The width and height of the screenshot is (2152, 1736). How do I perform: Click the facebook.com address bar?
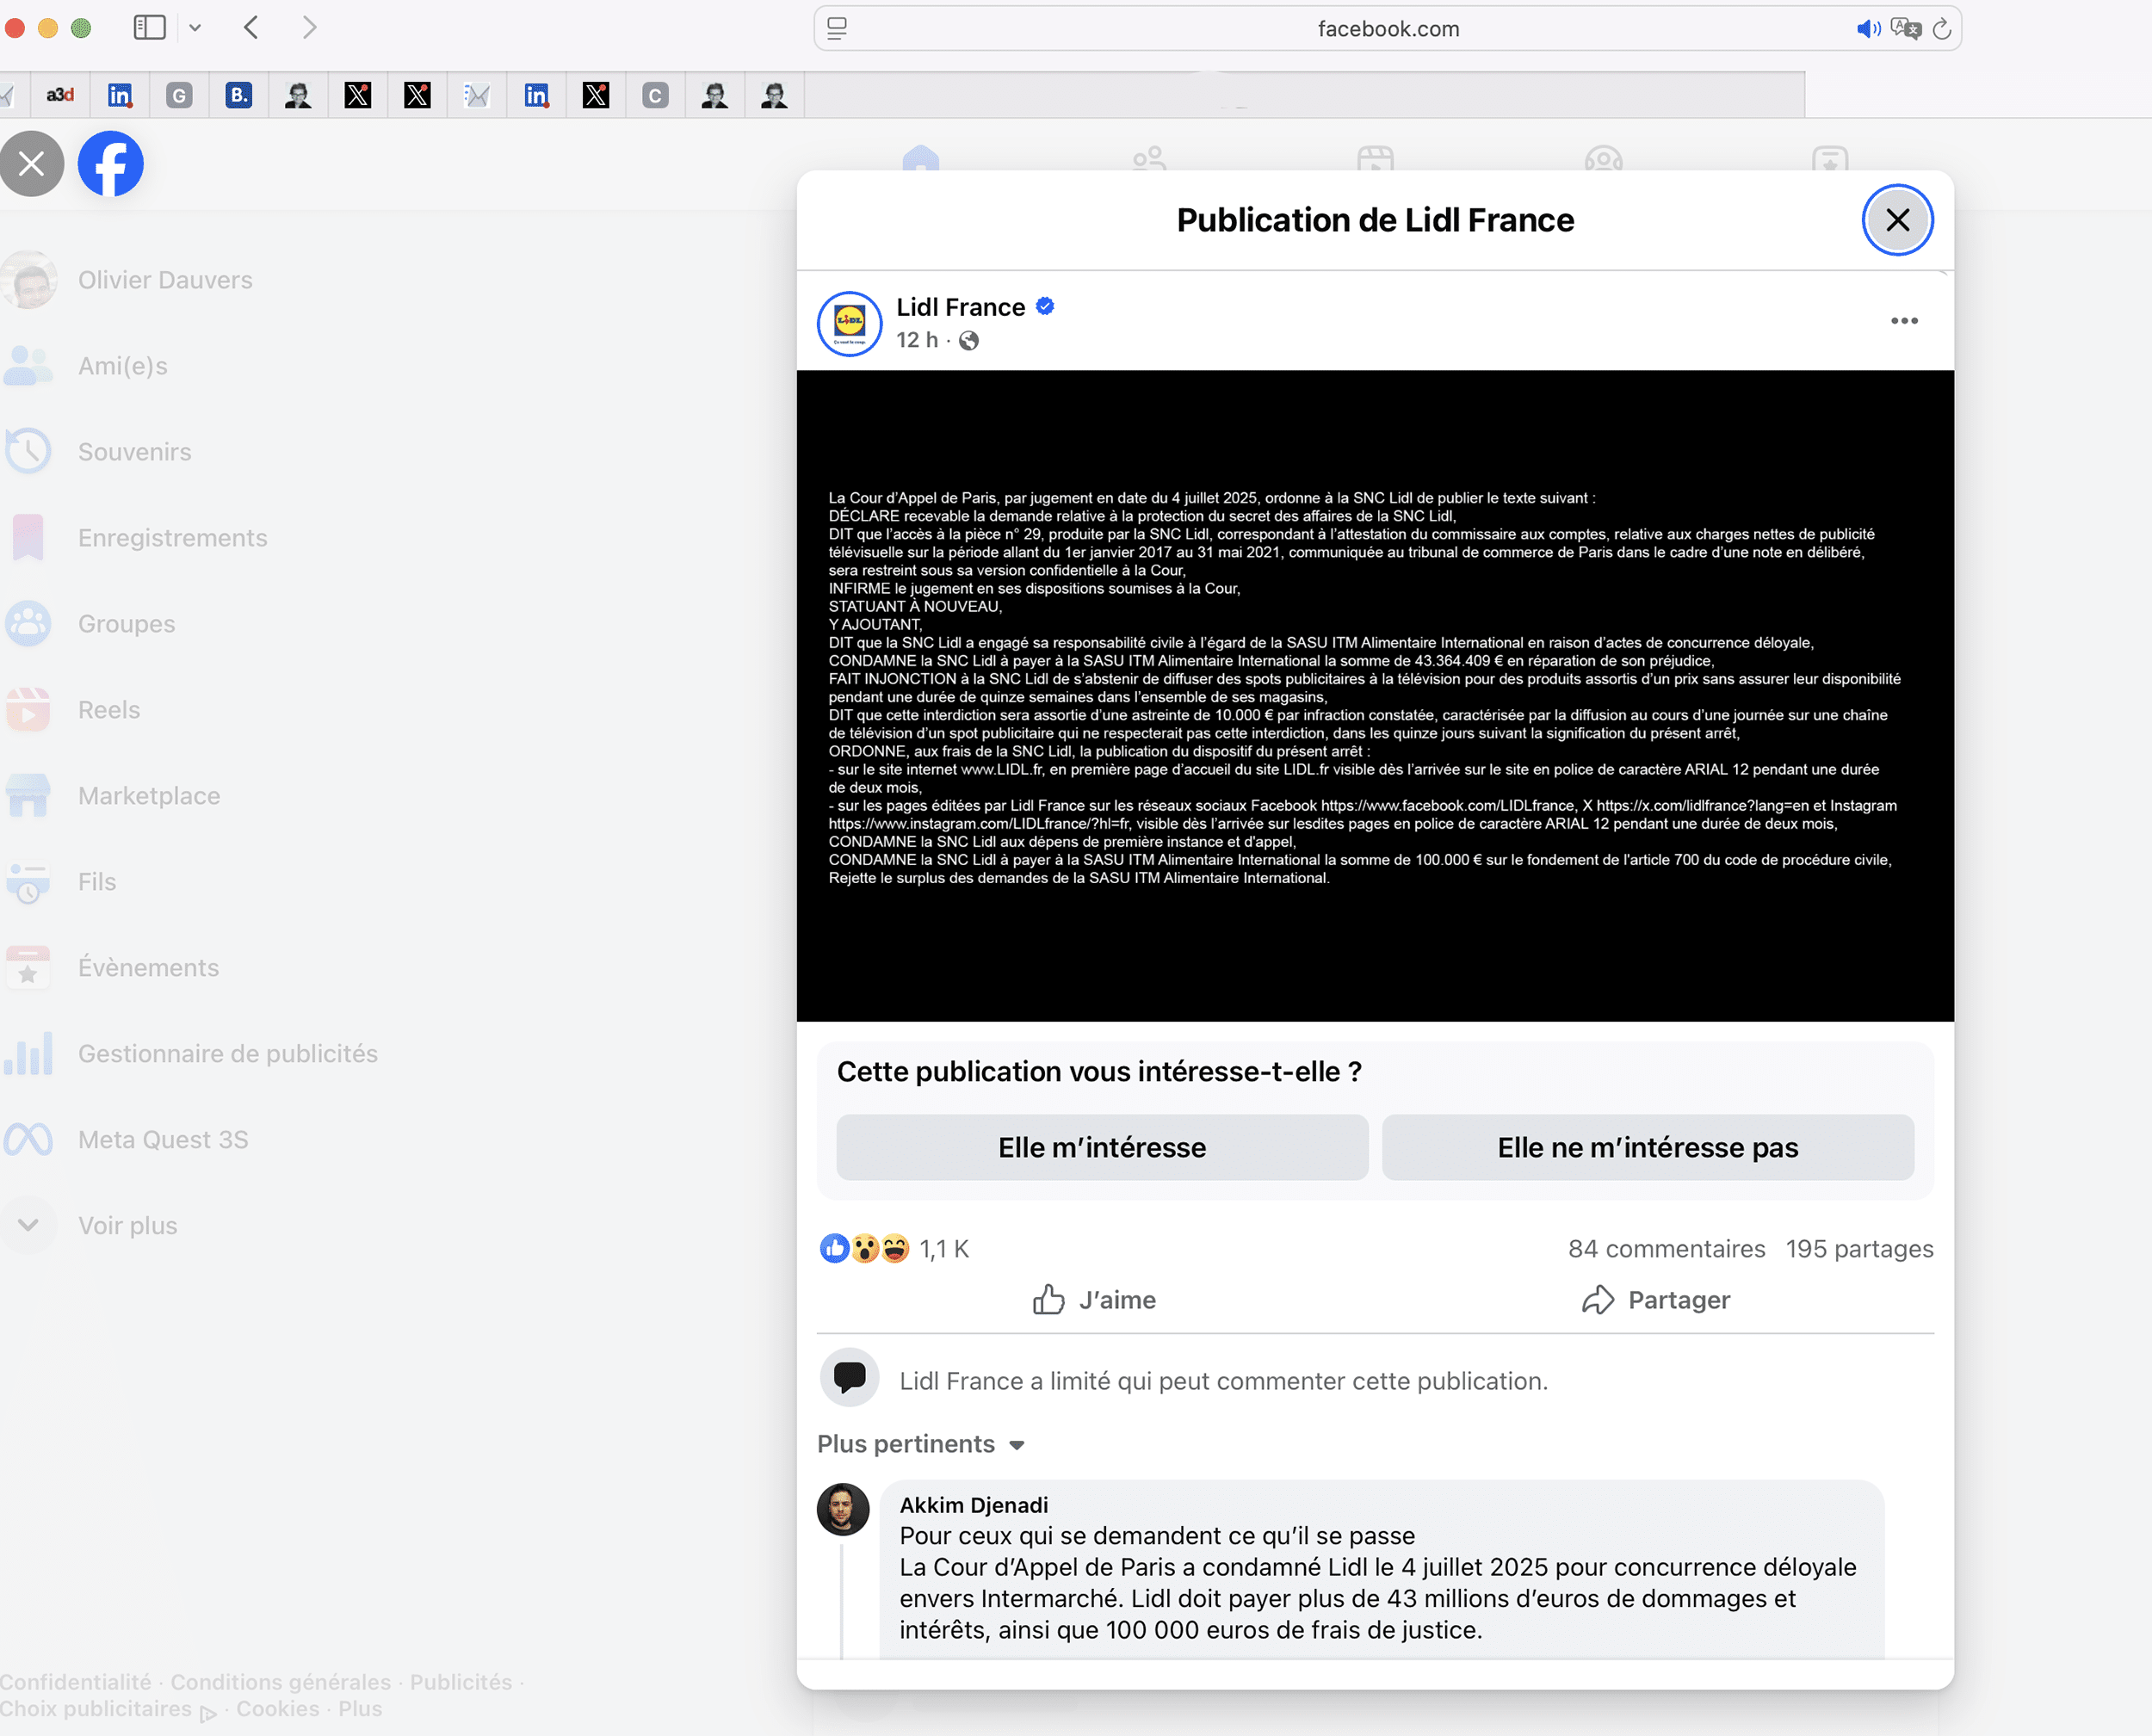pyautogui.click(x=1387, y=29)
